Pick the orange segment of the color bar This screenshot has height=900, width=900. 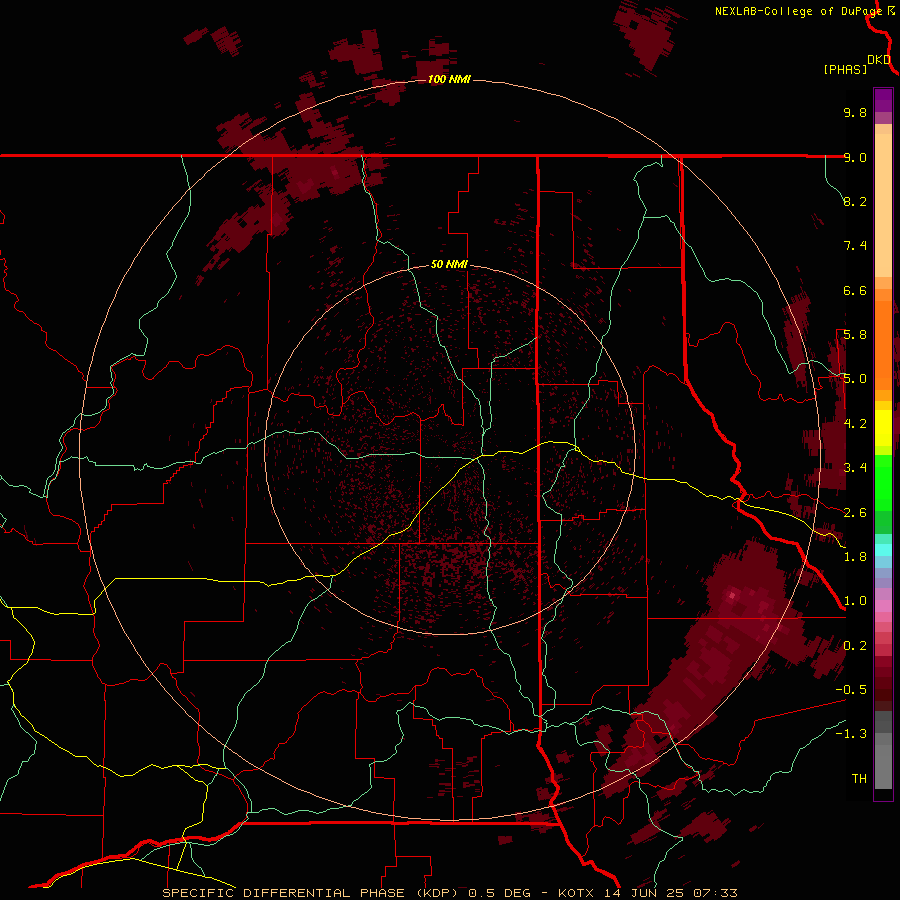pyautogui.click(x=883, y=344)
